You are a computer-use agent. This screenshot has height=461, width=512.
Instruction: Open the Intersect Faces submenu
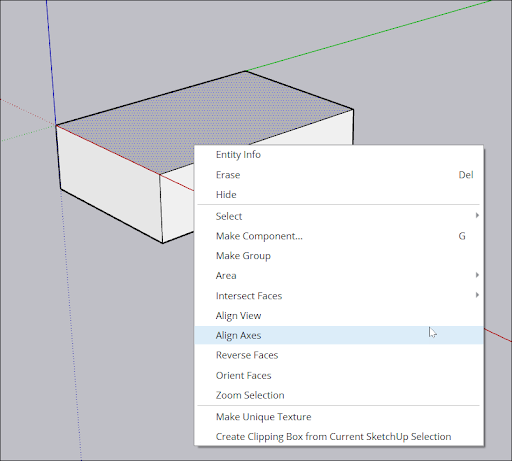[338, 296]
